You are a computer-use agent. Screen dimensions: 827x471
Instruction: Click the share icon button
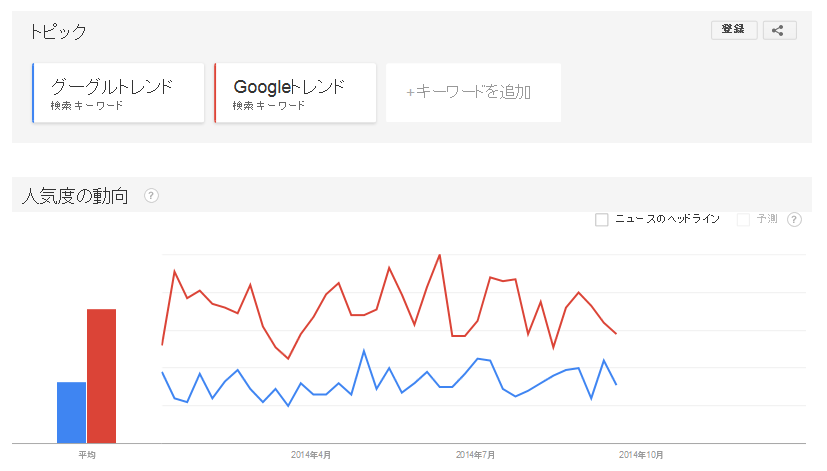tap(779, 30)
